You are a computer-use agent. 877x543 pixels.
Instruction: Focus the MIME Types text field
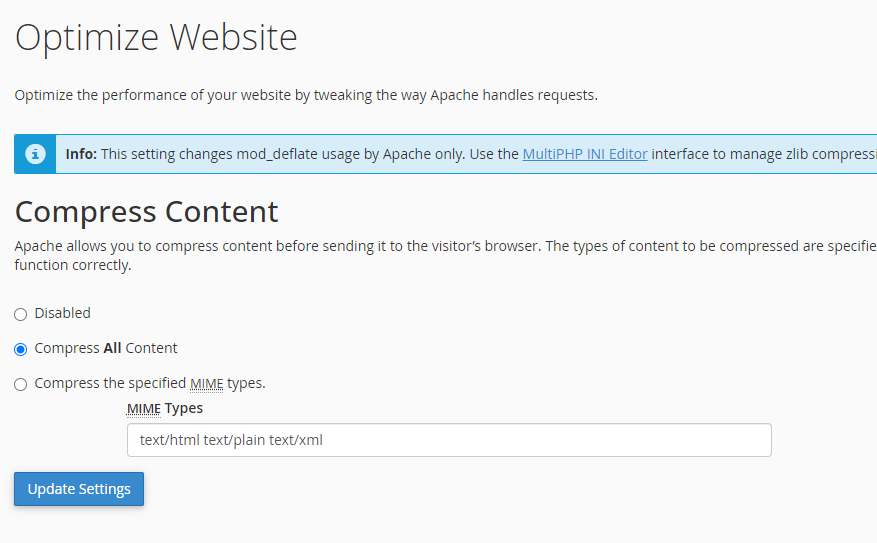(x=449, y=440)
